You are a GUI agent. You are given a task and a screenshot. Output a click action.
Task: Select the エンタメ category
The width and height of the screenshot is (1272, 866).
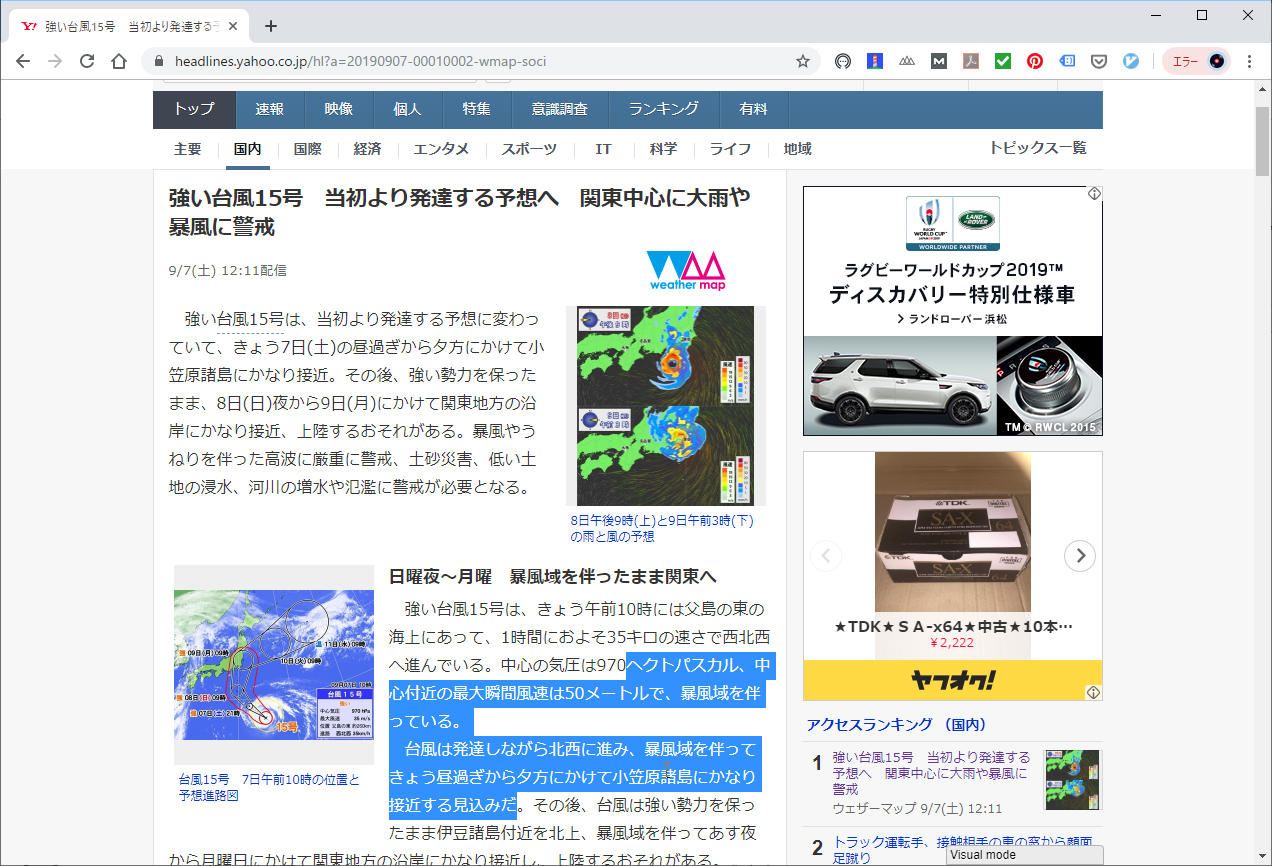click(441, 149)
